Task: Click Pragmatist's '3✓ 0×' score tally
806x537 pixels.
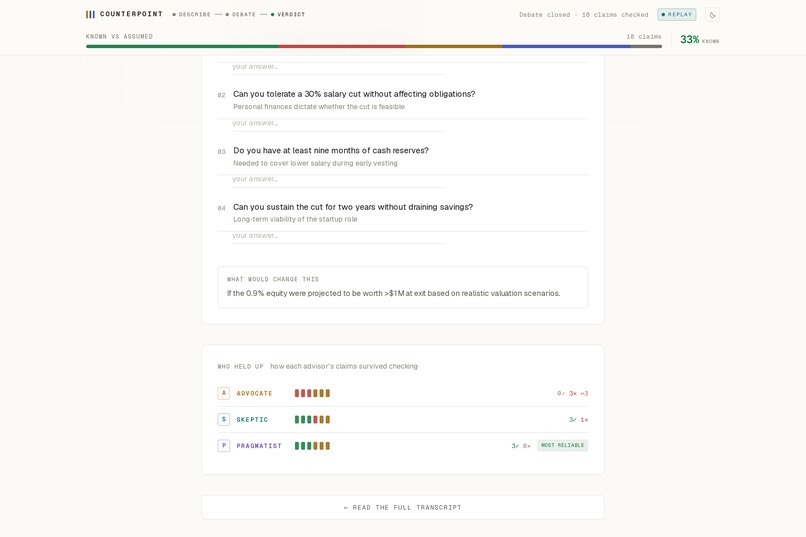Action: 521,446
